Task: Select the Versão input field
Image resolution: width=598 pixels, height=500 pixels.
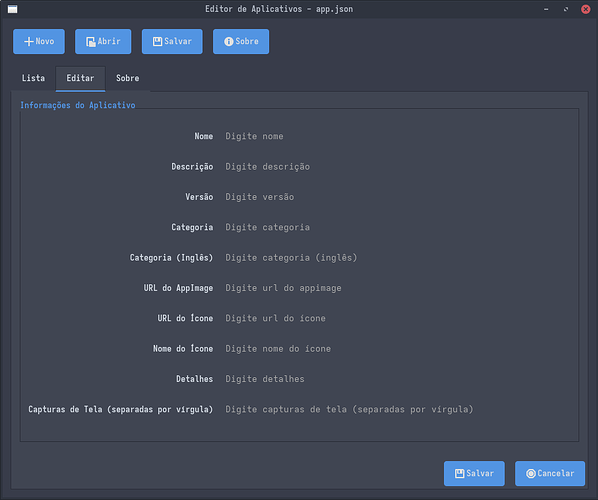Action: [x=398, y=197]
